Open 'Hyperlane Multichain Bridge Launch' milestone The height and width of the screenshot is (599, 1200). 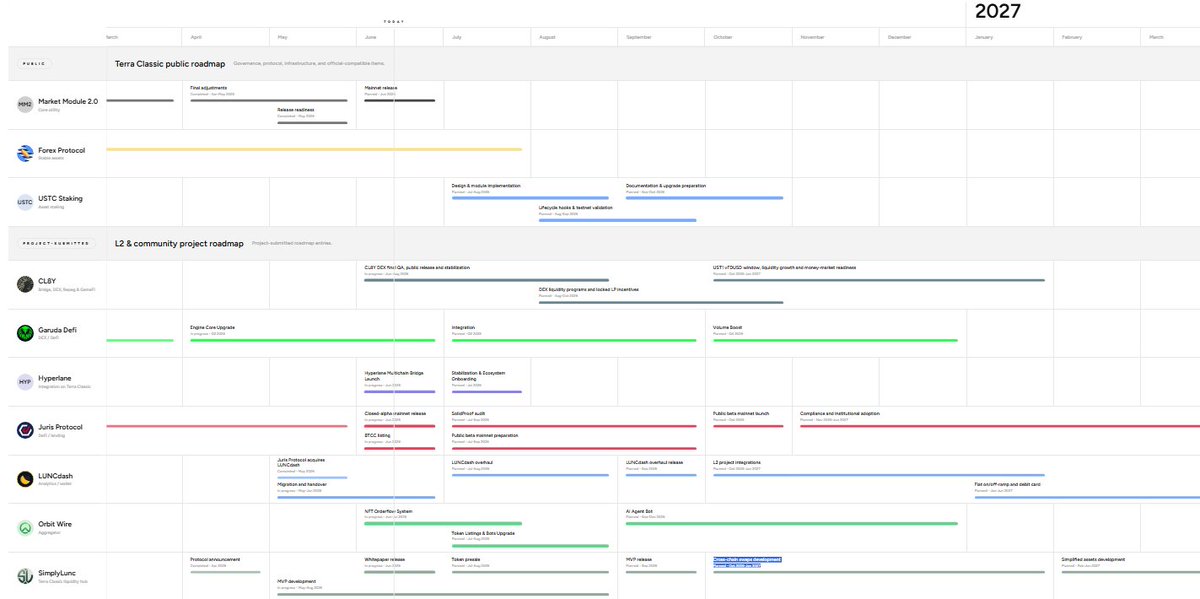tap(394, 376)
